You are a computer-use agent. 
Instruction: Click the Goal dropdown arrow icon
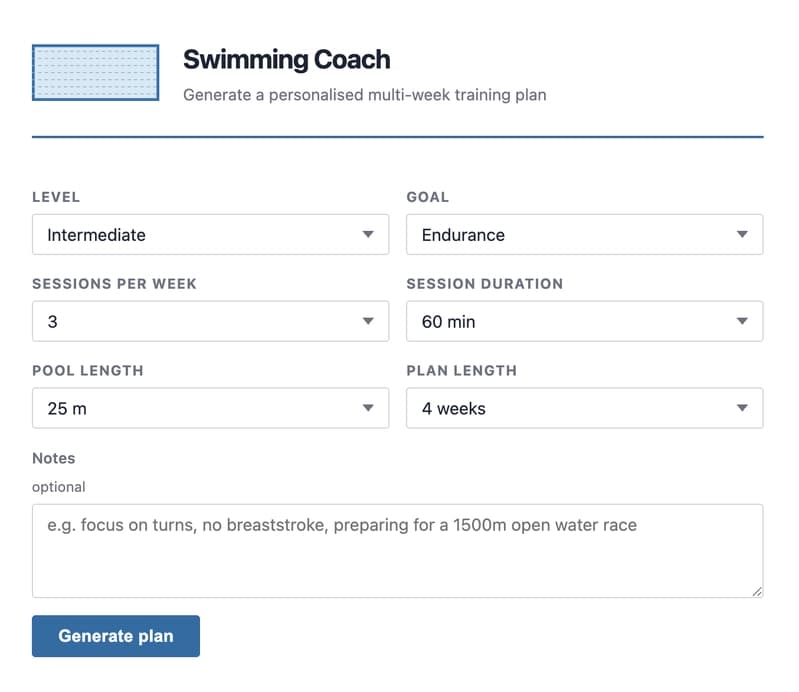(742, 234)
